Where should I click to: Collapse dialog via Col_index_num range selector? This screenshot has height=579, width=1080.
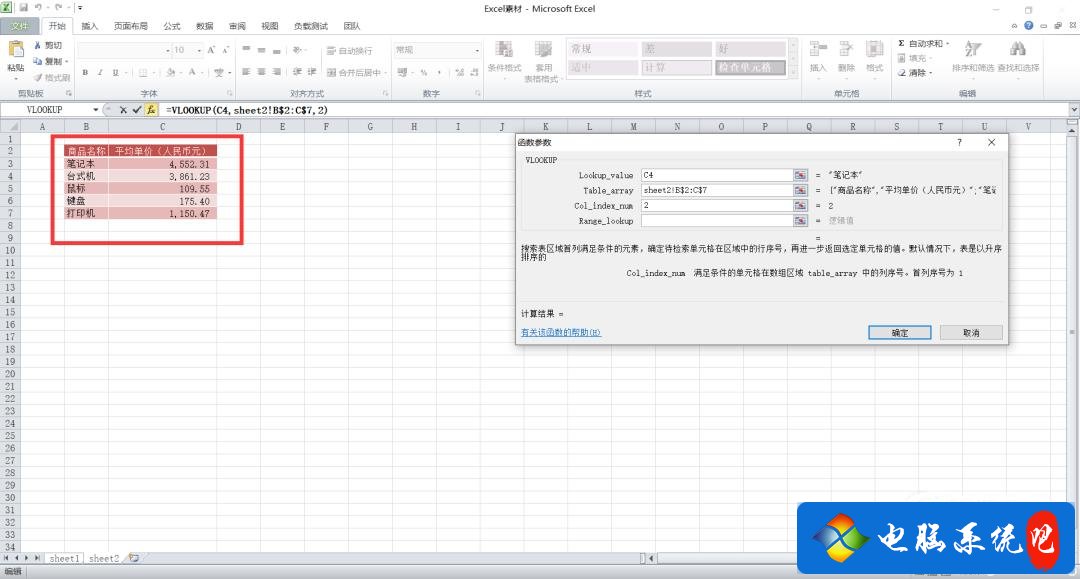[800, 206]
